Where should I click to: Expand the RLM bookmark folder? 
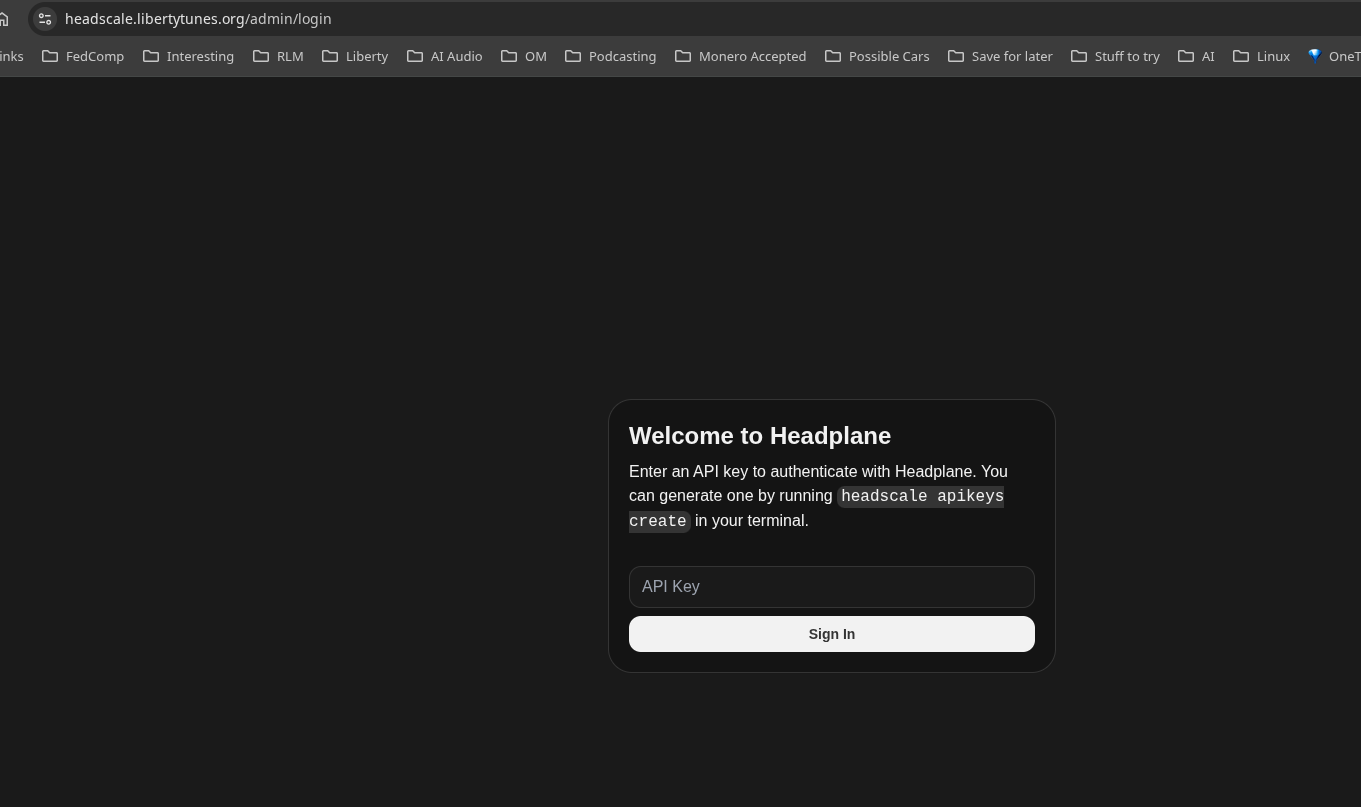(278, 56)
